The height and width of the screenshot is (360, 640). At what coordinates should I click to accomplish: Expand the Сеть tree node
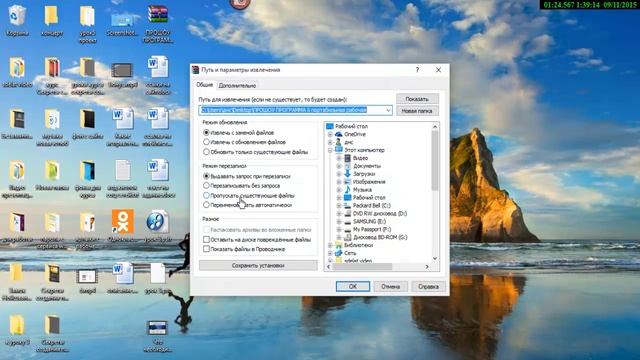330,253
